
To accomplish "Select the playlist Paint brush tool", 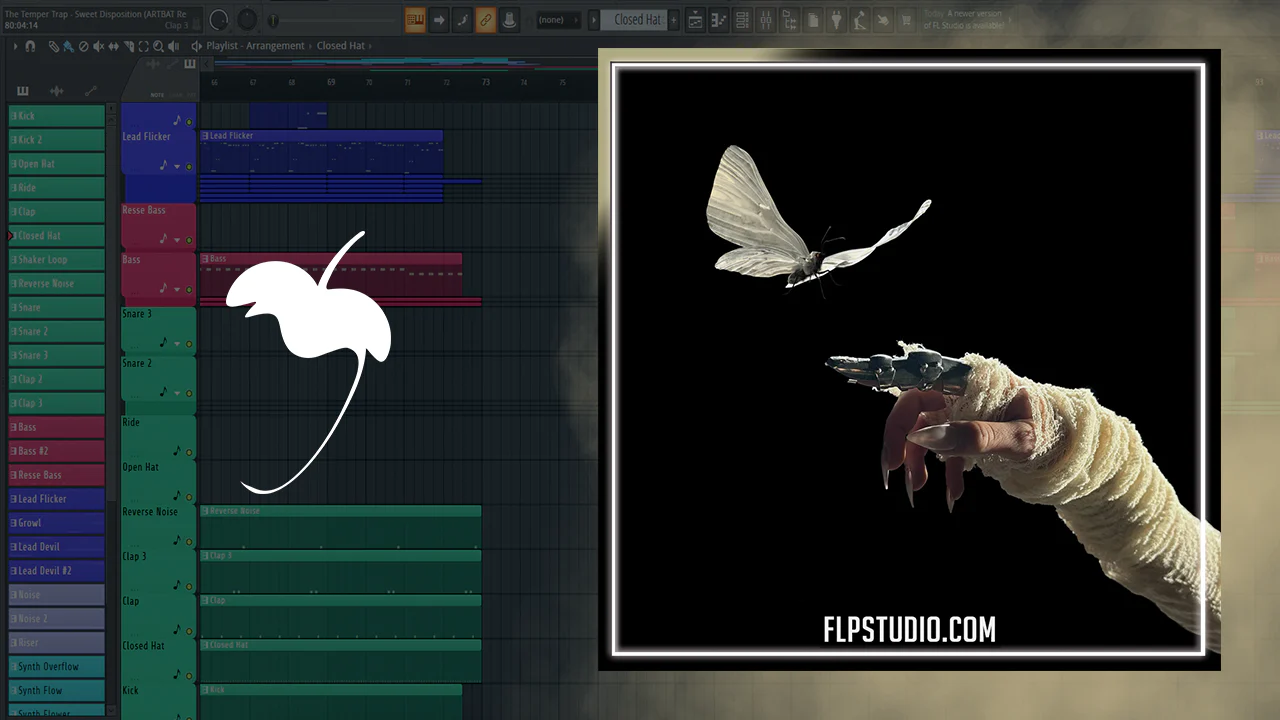I will (x=68, y=46).
